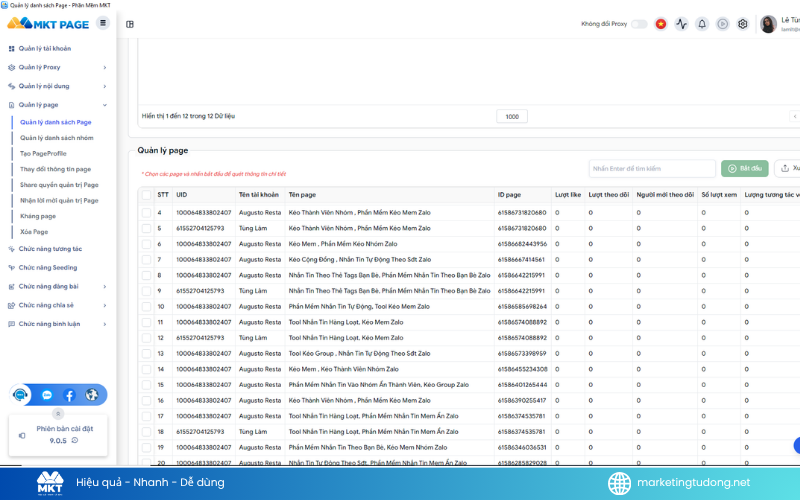The width and height of the screenshot is (800, 500).
Task: Click the user avatar picture
Action: [768, 24]
